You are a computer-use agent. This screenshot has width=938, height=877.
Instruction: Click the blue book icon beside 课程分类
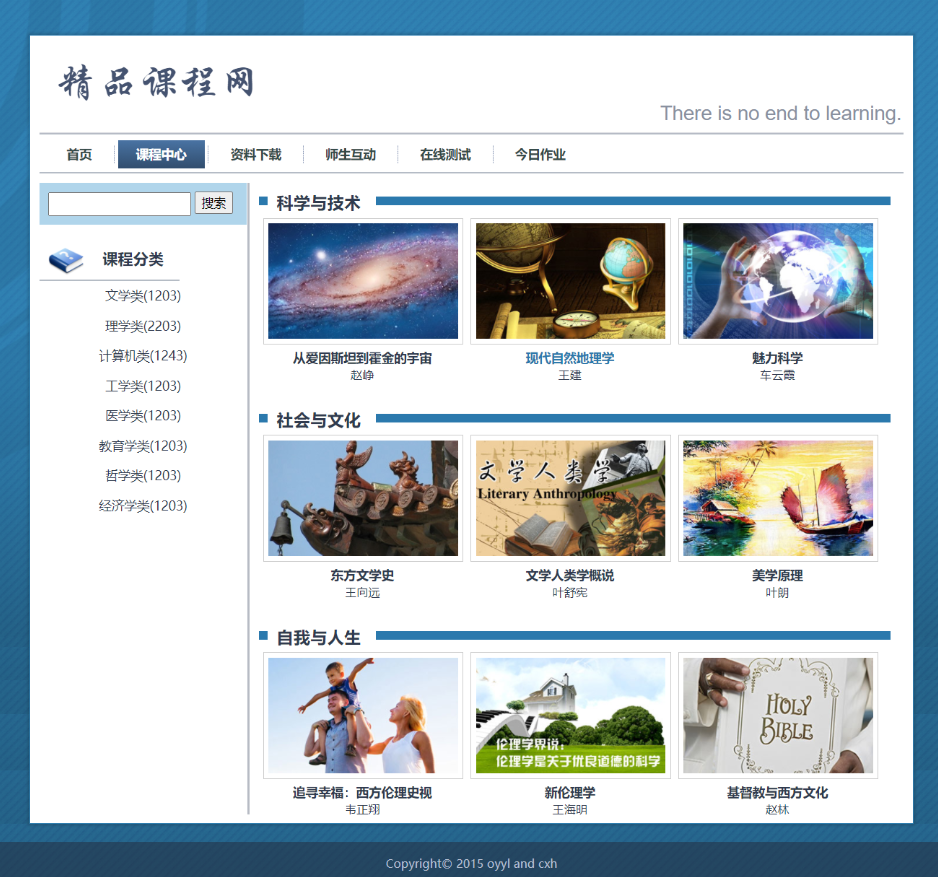(x=66, y=260)
